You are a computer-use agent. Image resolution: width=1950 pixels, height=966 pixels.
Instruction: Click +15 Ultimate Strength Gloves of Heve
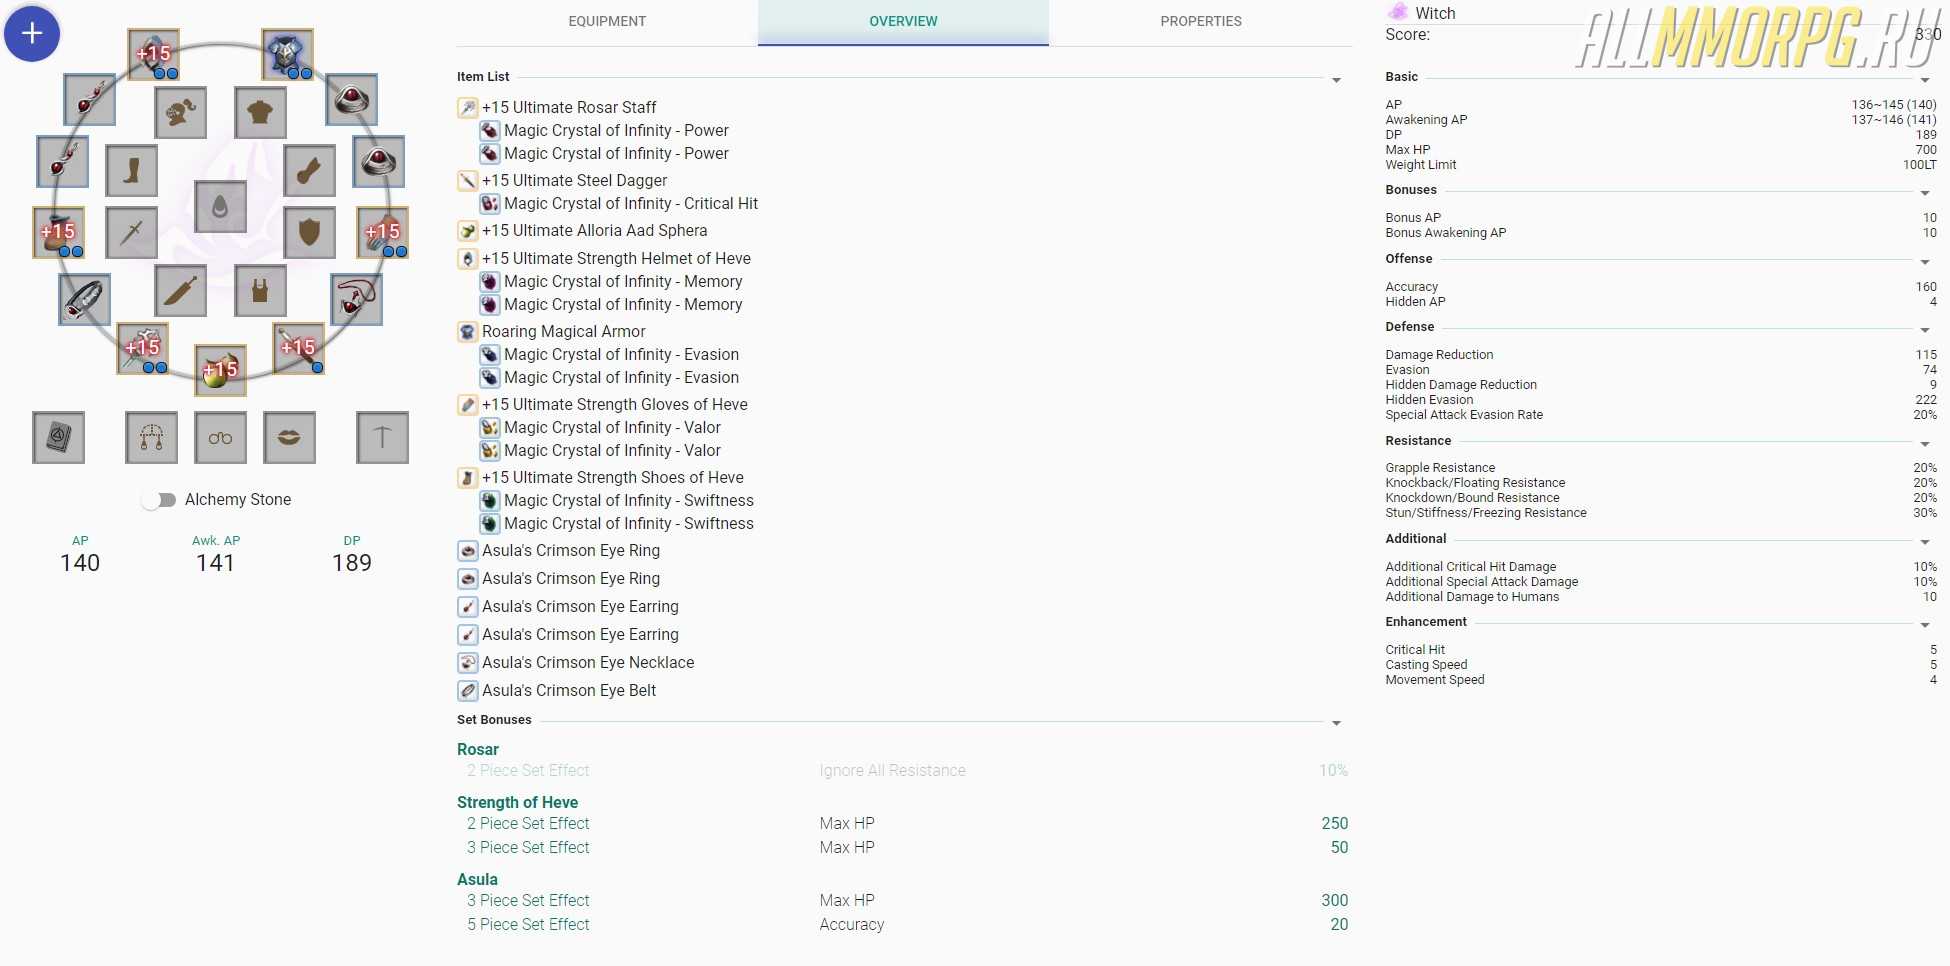click(x=615, y=404)
